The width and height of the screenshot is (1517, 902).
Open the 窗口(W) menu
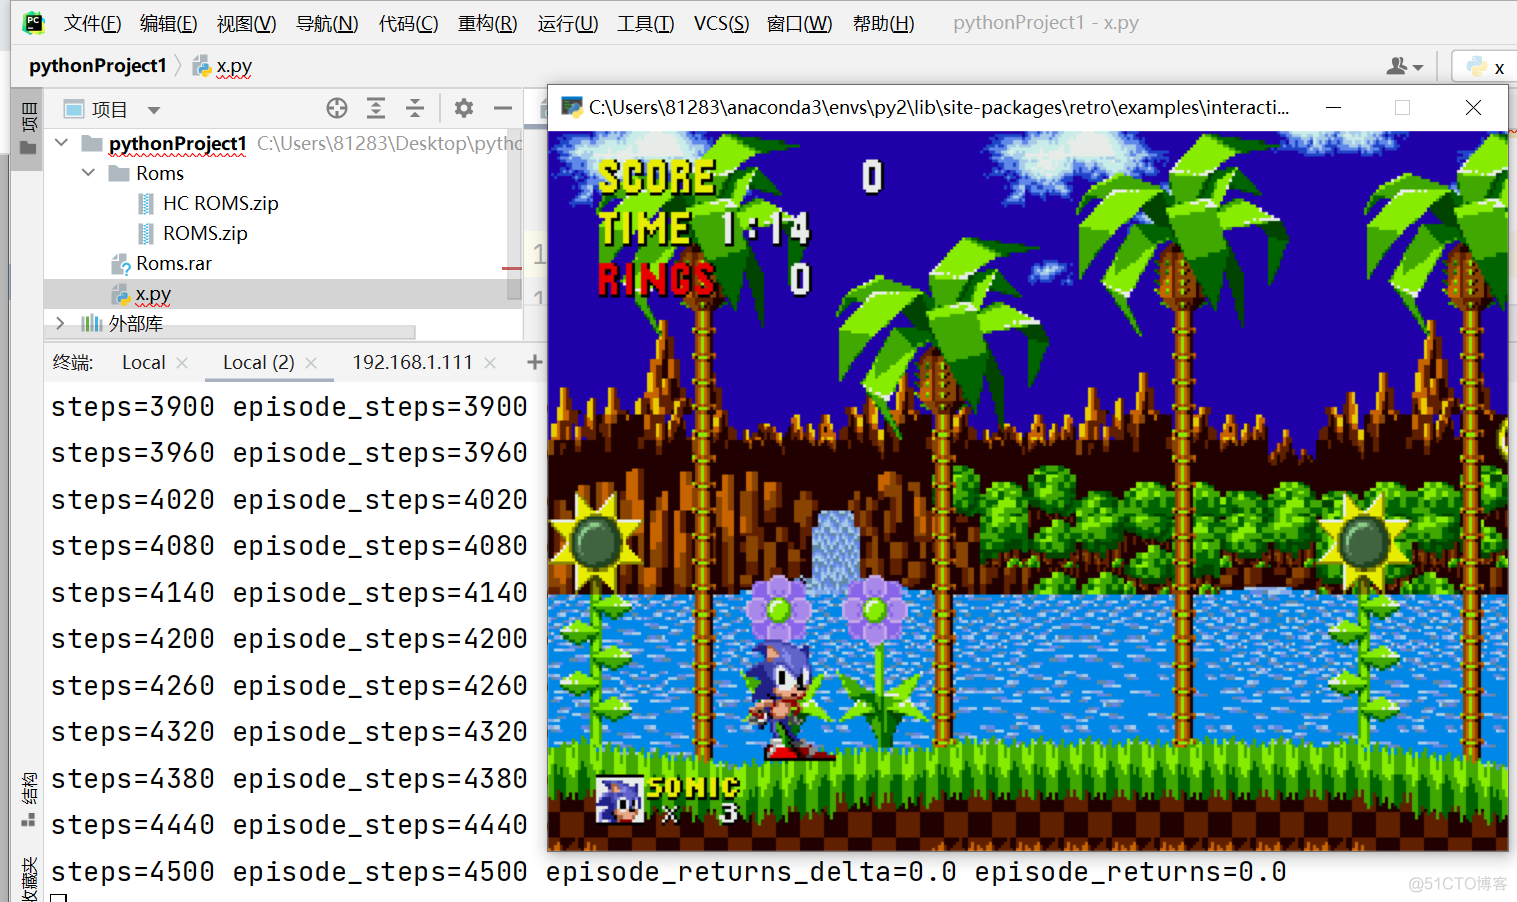[x=799, y=23]
